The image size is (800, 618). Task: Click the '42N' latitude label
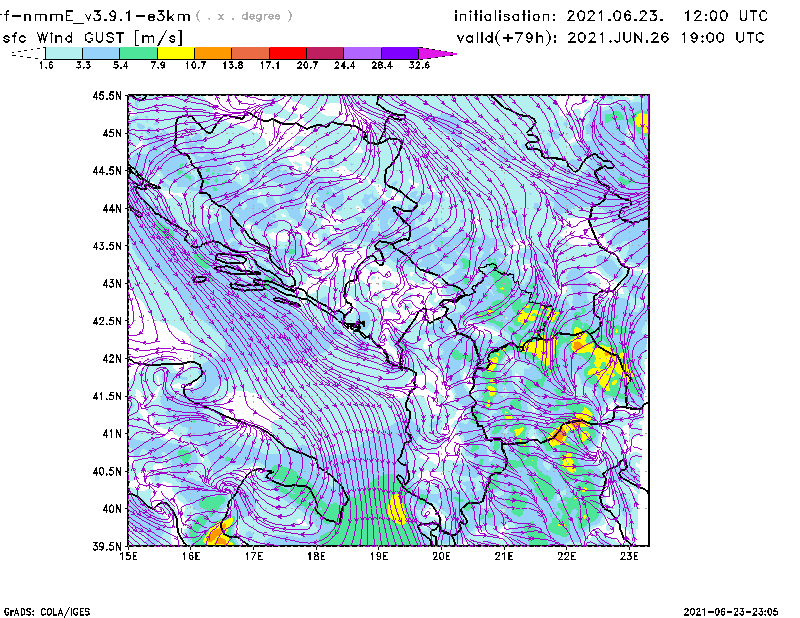pos(112,359)
